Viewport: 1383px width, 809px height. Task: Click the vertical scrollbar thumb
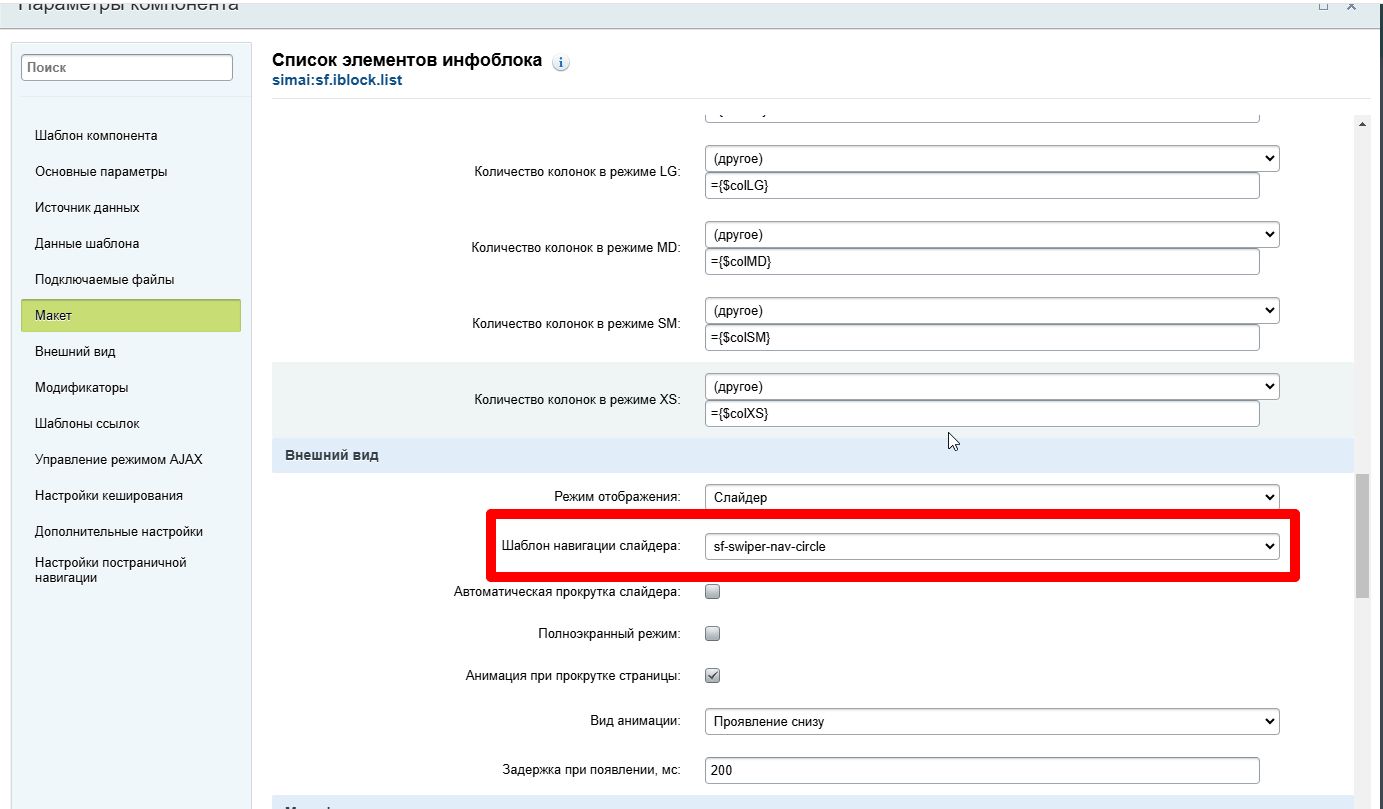tap(1361, 536)
